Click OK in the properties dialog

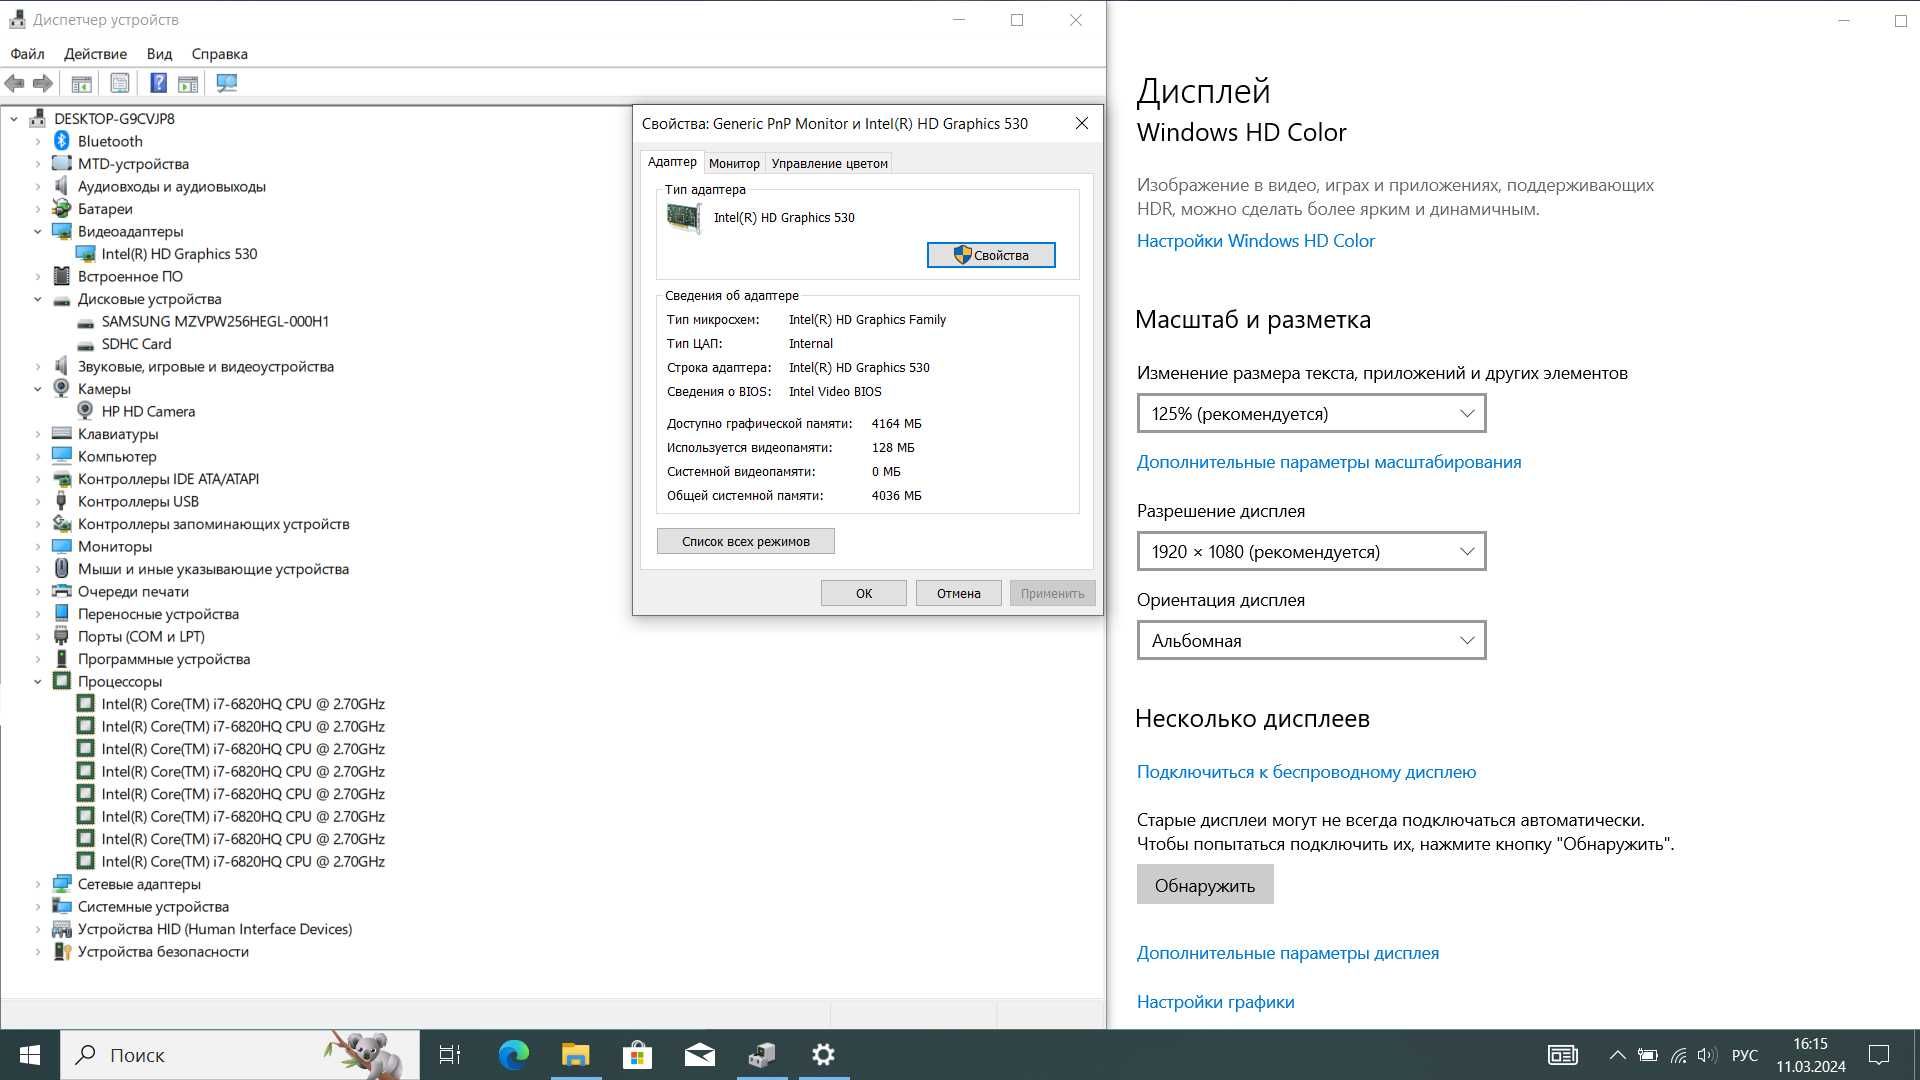[x=864, y=593]
